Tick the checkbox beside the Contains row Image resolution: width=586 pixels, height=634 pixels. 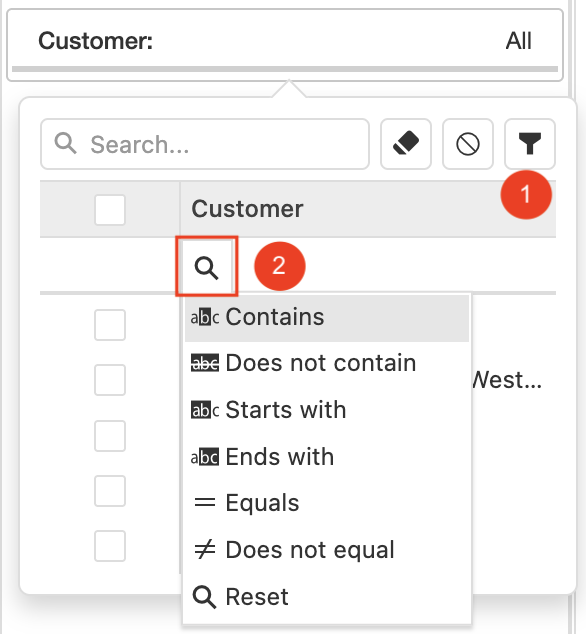point(110,325)
